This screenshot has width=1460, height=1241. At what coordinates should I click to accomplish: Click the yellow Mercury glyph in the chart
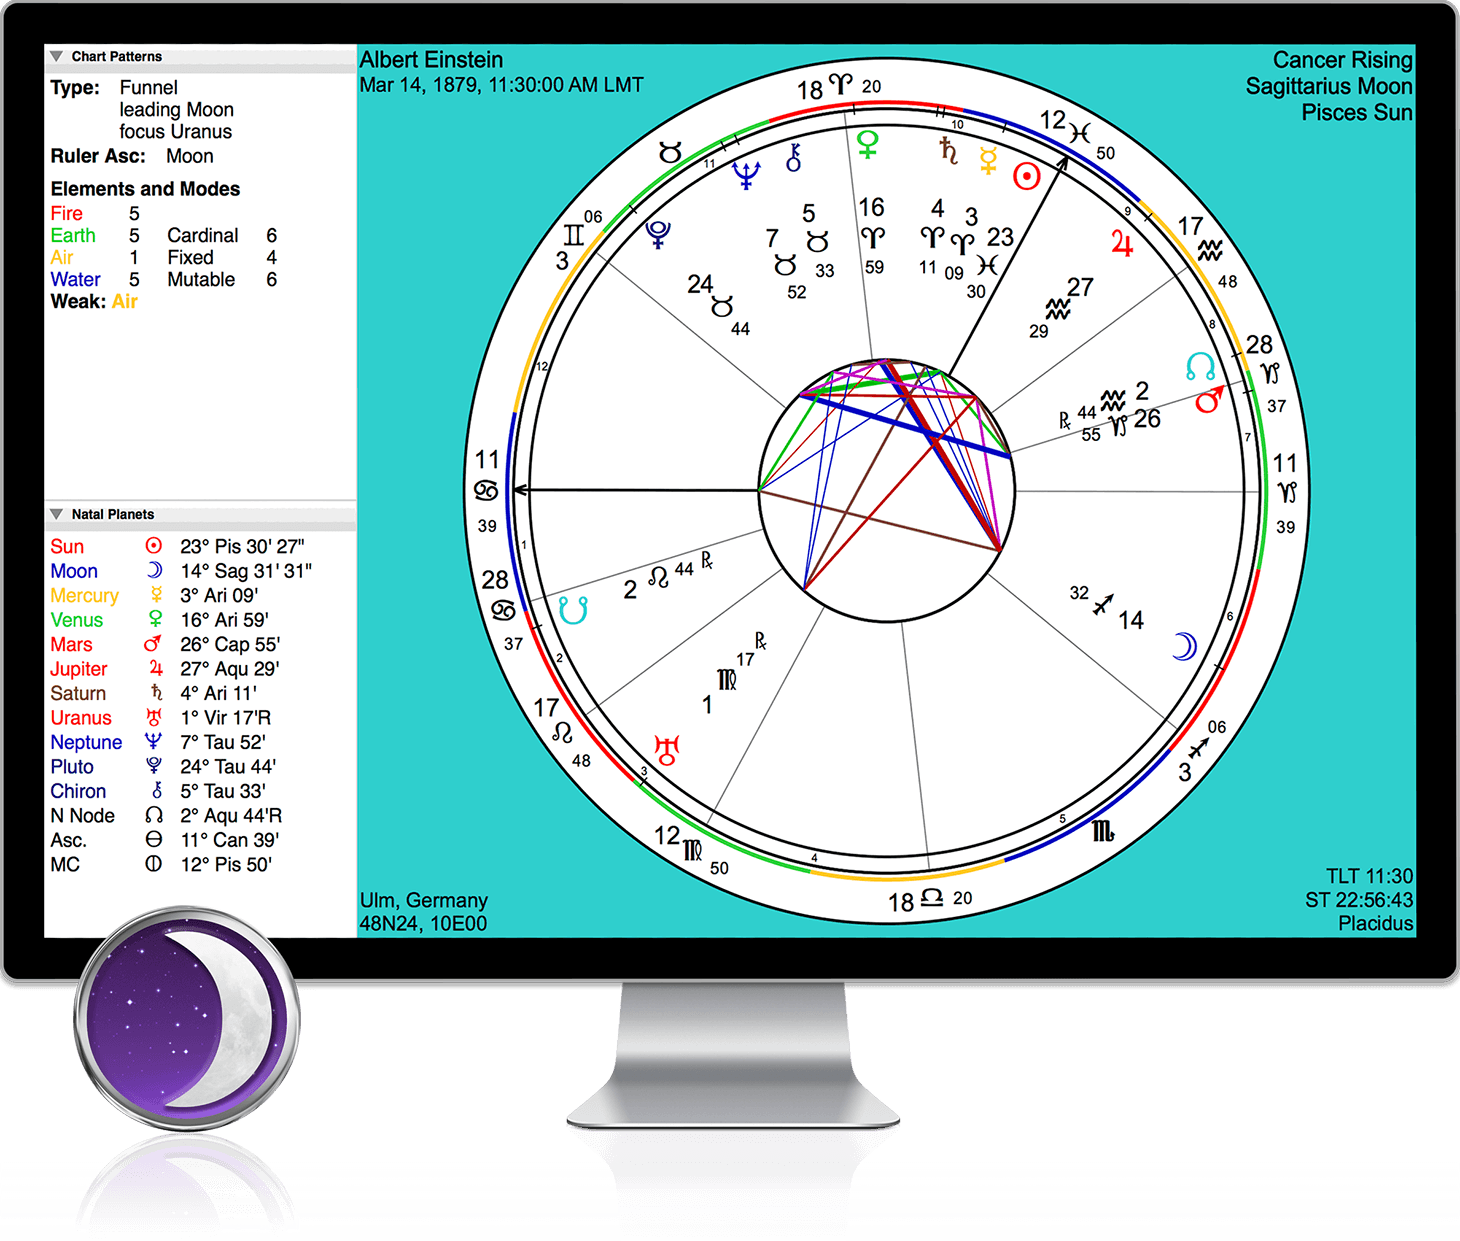click(988, 160)
